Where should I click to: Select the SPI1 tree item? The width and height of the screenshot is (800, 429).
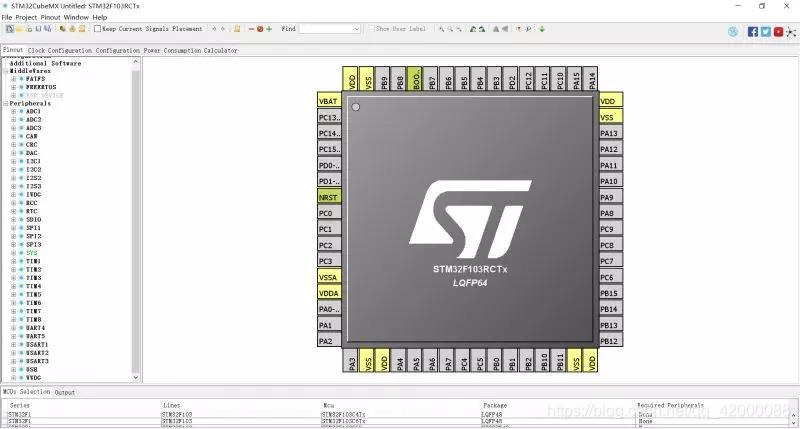[34, 228]
